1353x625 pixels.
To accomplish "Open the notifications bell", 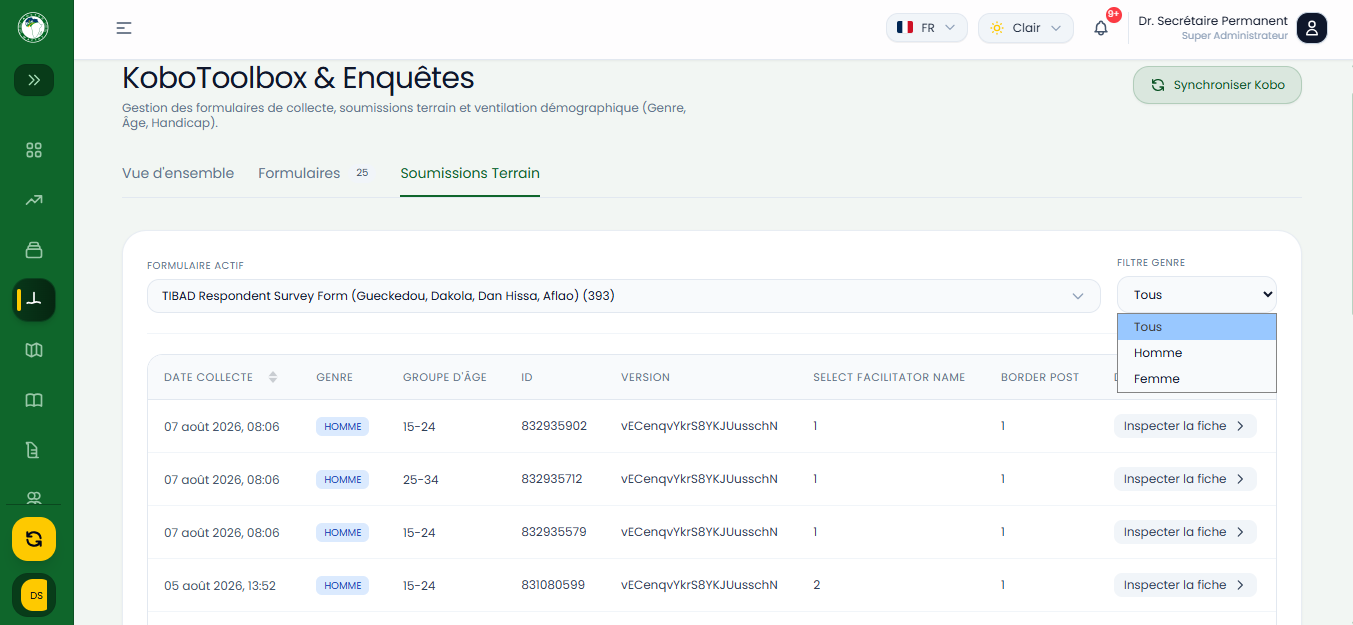I will point(1101,28).
